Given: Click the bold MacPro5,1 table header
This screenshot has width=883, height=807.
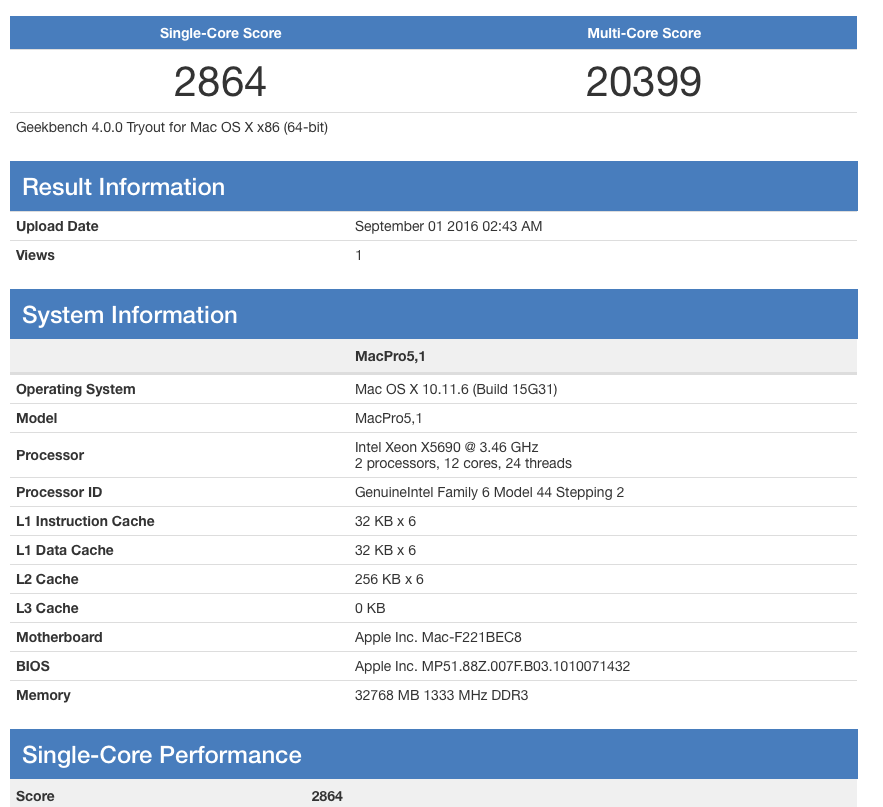Looking at the screenshot, I should (x=390, y=356).
